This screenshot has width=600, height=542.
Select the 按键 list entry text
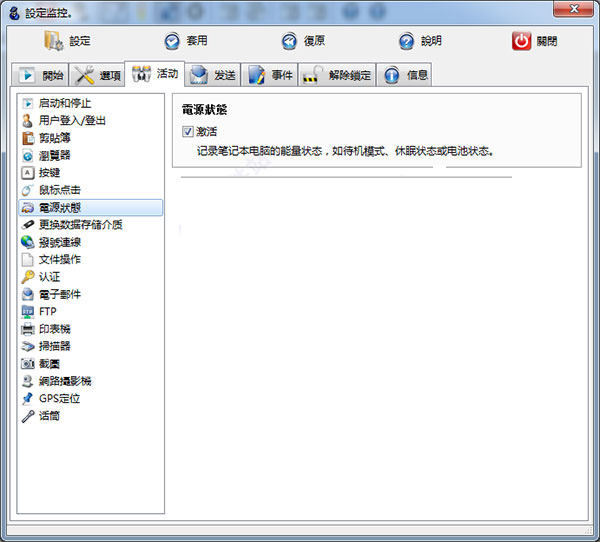pos(49,173)
